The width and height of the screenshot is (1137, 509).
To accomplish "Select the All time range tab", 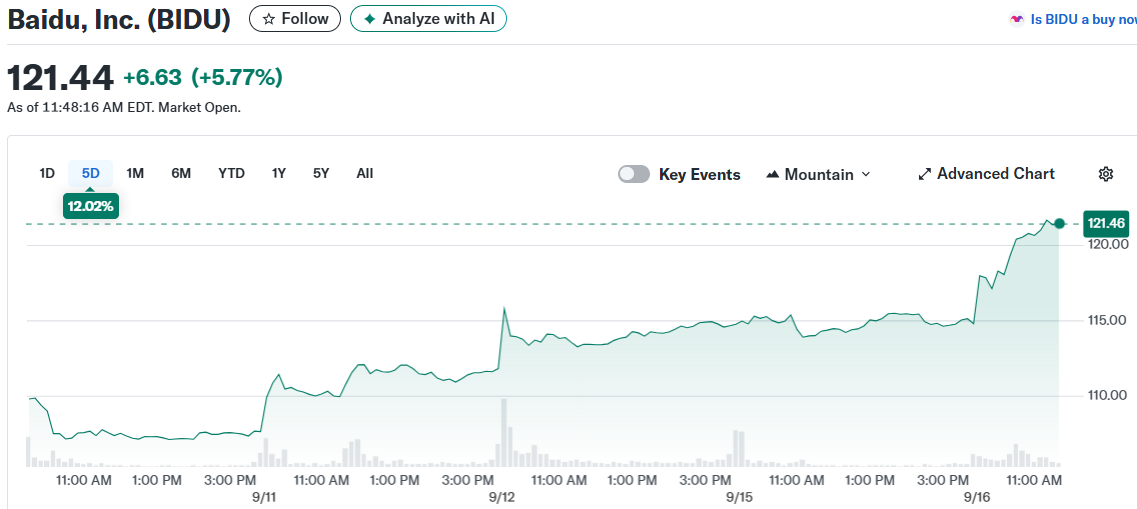I will tap(365, 173).
